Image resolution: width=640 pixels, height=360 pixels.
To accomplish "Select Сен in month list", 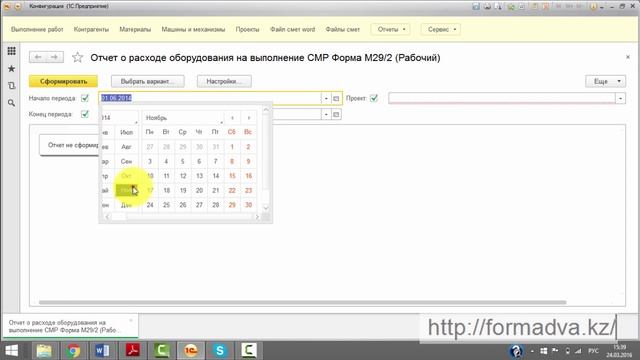I will click(127, 162).
